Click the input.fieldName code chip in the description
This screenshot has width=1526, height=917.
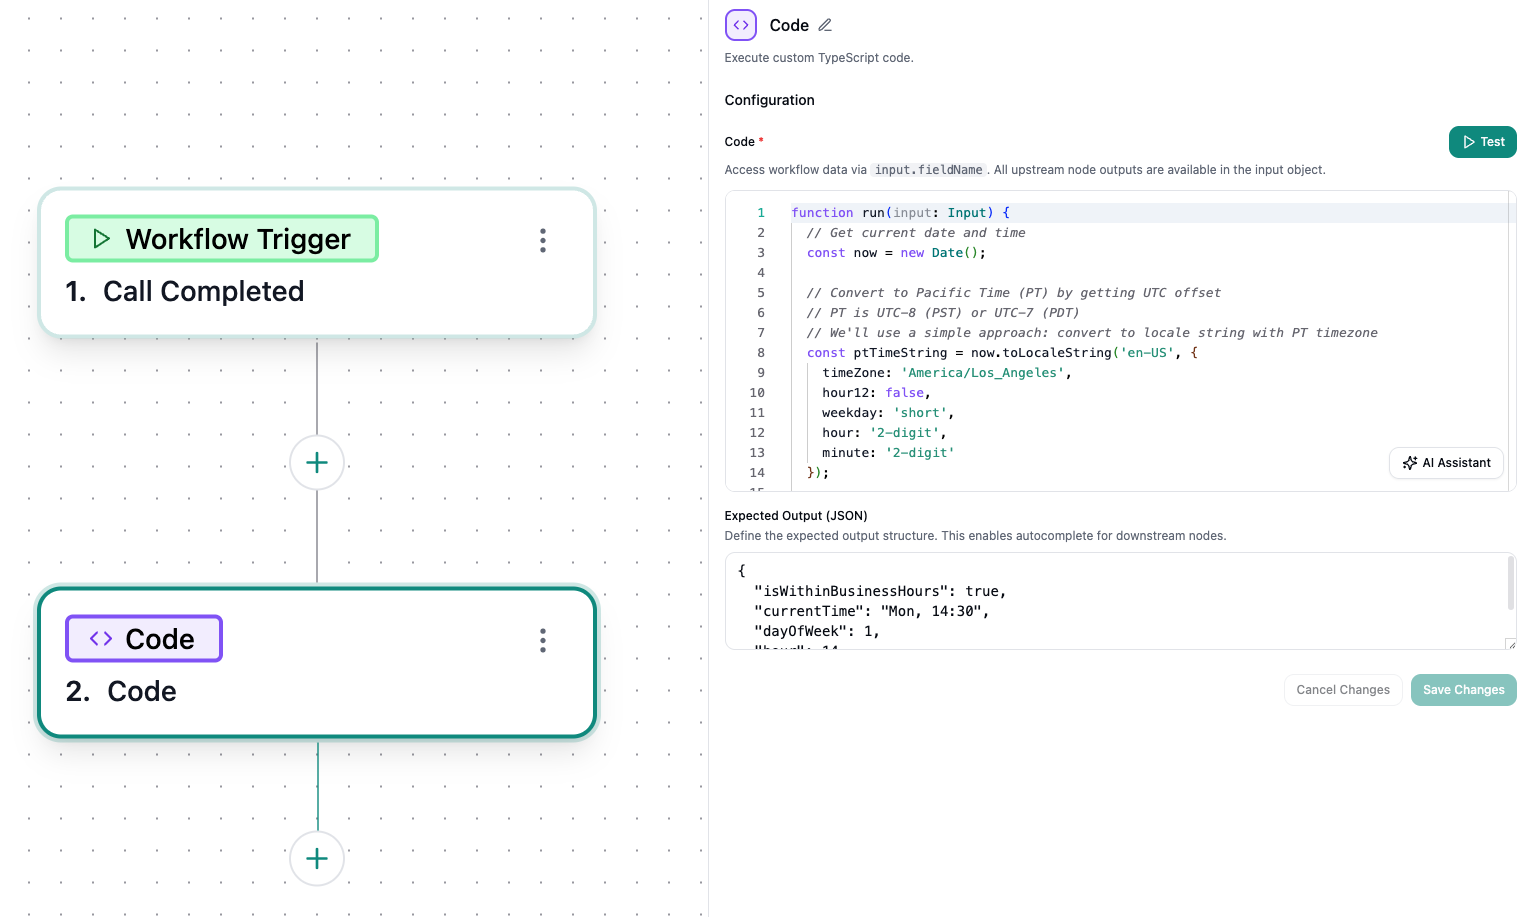(928, 169)
